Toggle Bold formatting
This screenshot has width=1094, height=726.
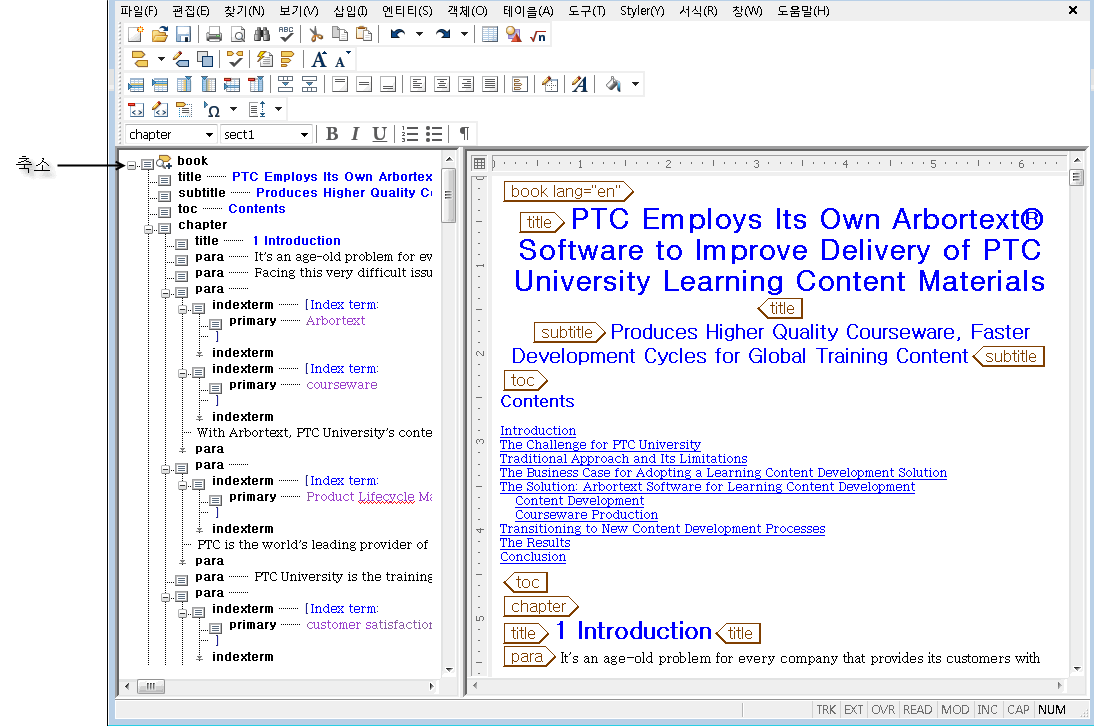(x=332, y=134)
